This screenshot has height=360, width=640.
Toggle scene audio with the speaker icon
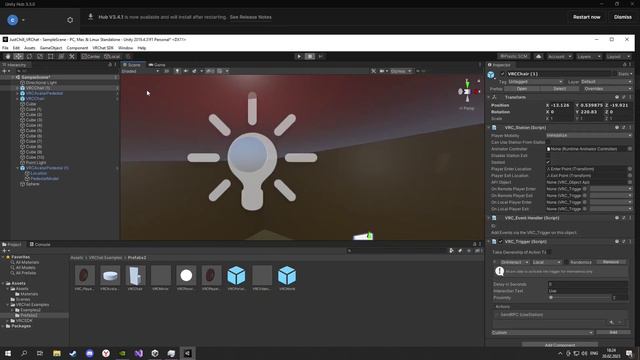(x=186, y=71)
